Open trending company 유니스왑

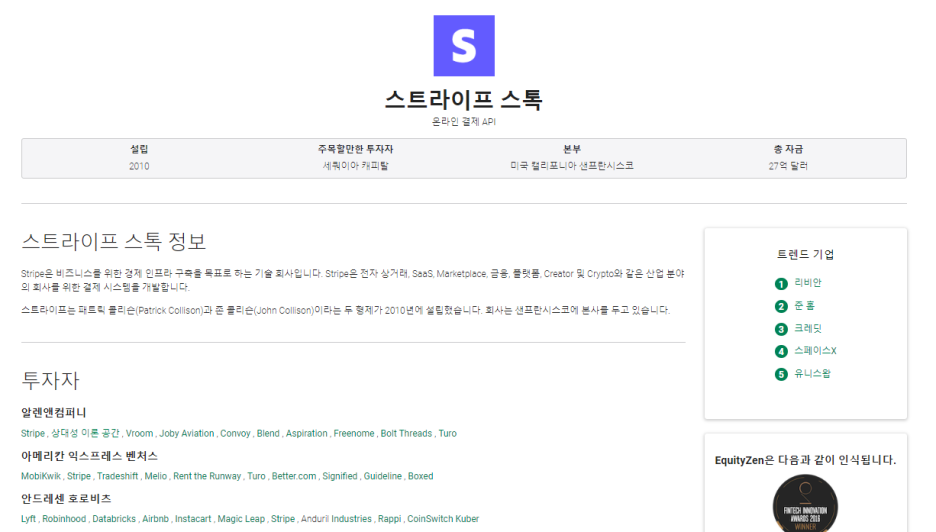coord(812,373)
